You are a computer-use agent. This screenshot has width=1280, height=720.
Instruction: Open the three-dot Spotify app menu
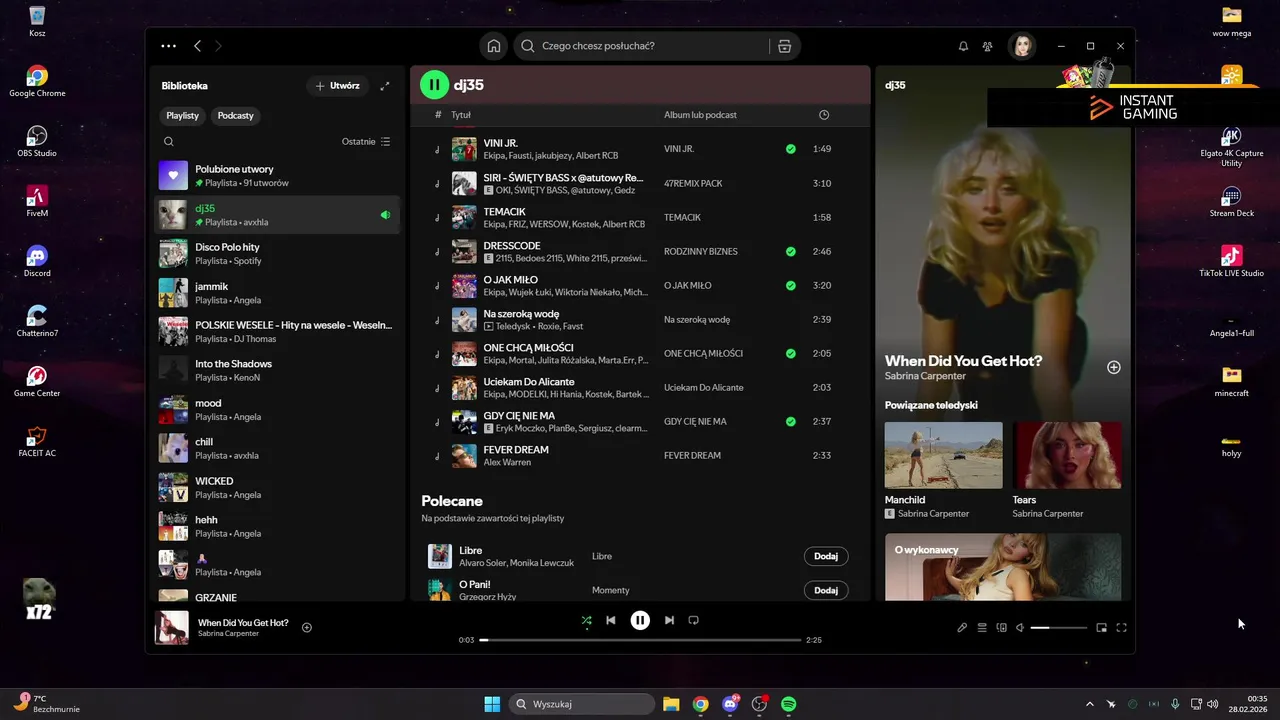[168, 46]
